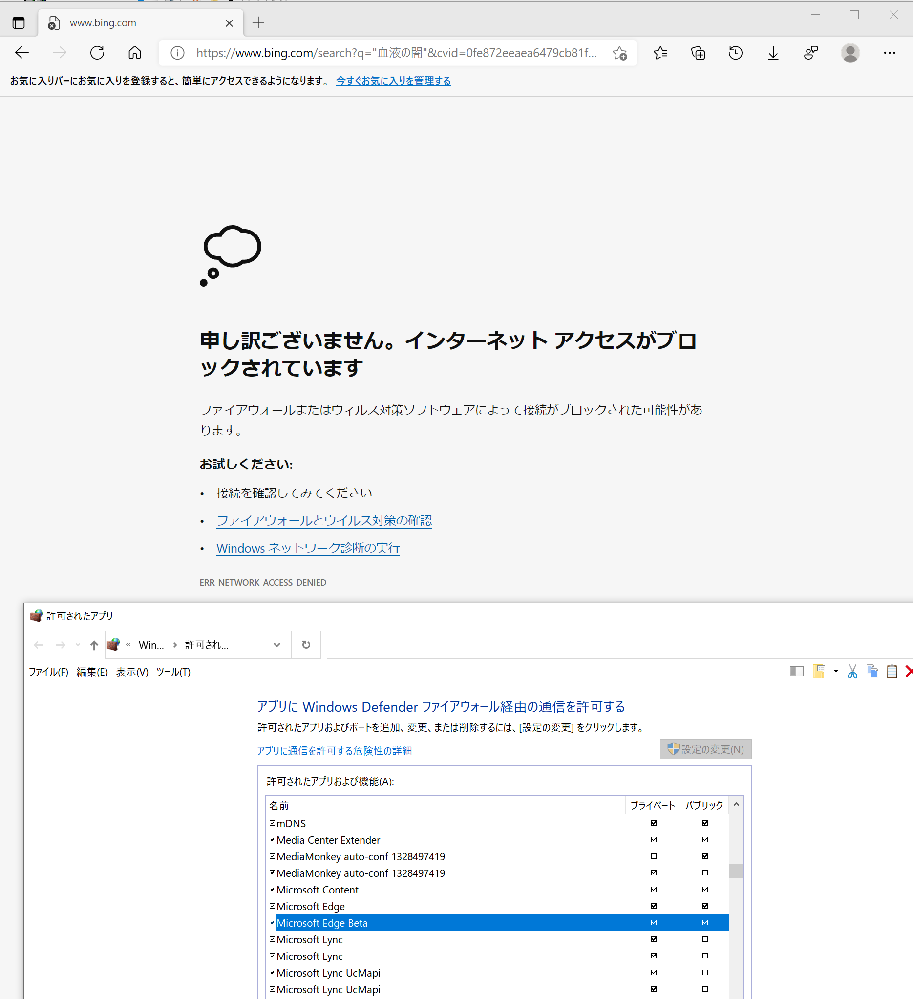Toggle Private checkbox for Microsoft Edge

(x=654, y=906)
